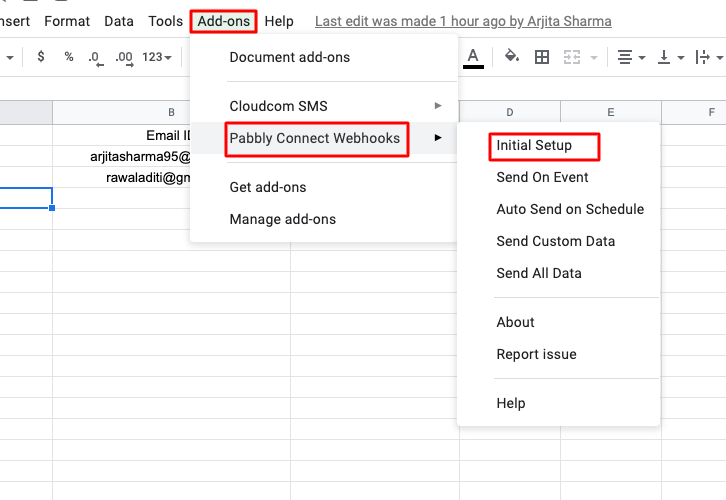Increase decimal places toolbar icon
Viewport: 726px width, 500px height.
(x=124, y=58)
